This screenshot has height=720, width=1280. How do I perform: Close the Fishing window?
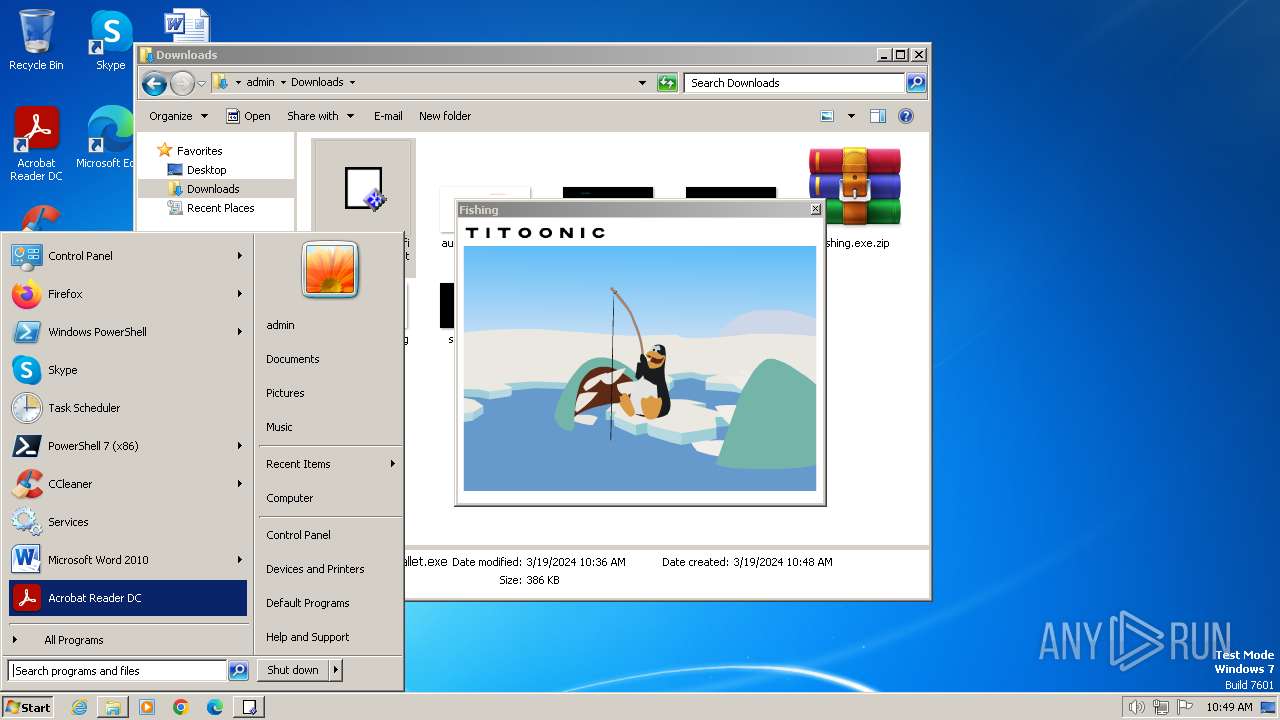815,209
